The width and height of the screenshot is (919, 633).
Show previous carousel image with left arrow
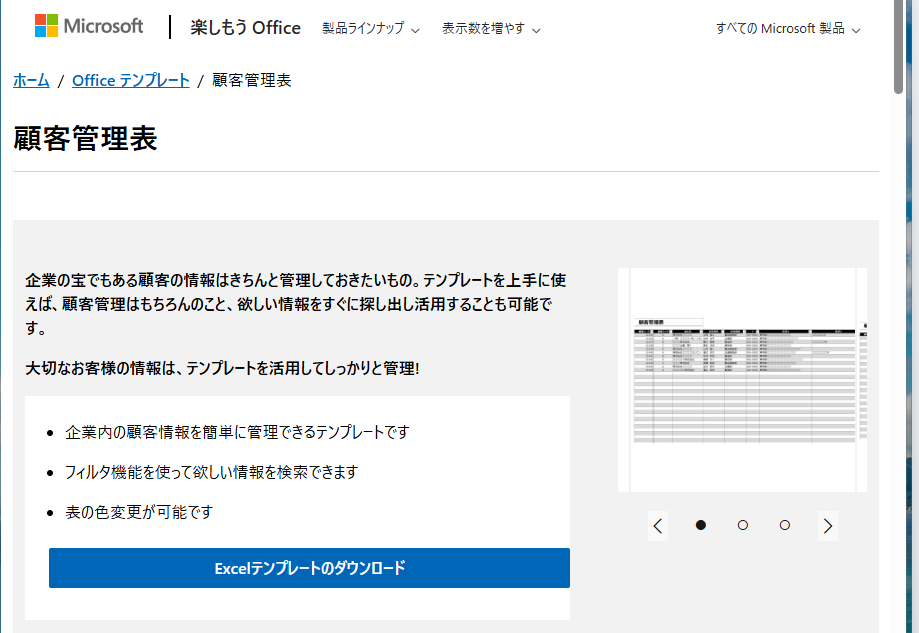tap(658, 526)
